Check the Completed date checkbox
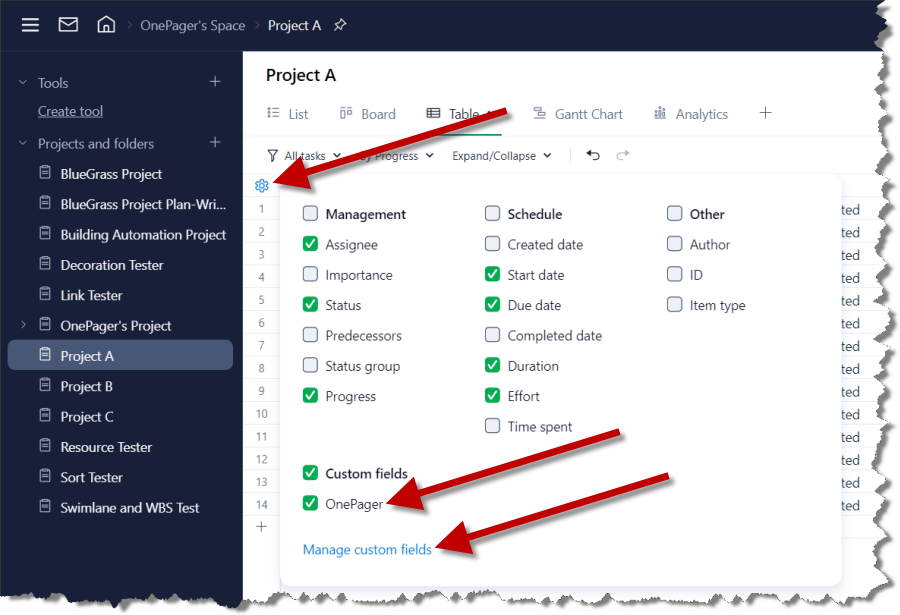 492,335
